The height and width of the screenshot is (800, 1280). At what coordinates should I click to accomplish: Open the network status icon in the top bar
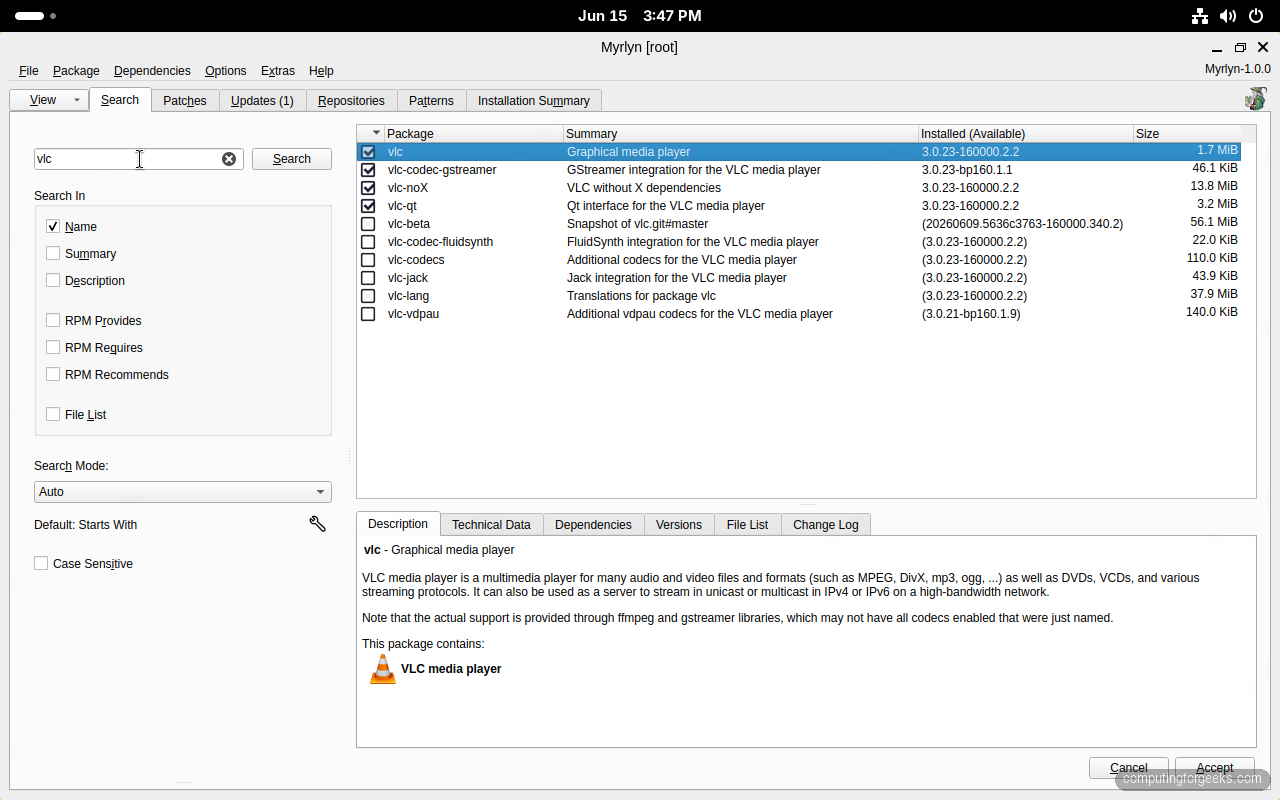point(1200,16)
